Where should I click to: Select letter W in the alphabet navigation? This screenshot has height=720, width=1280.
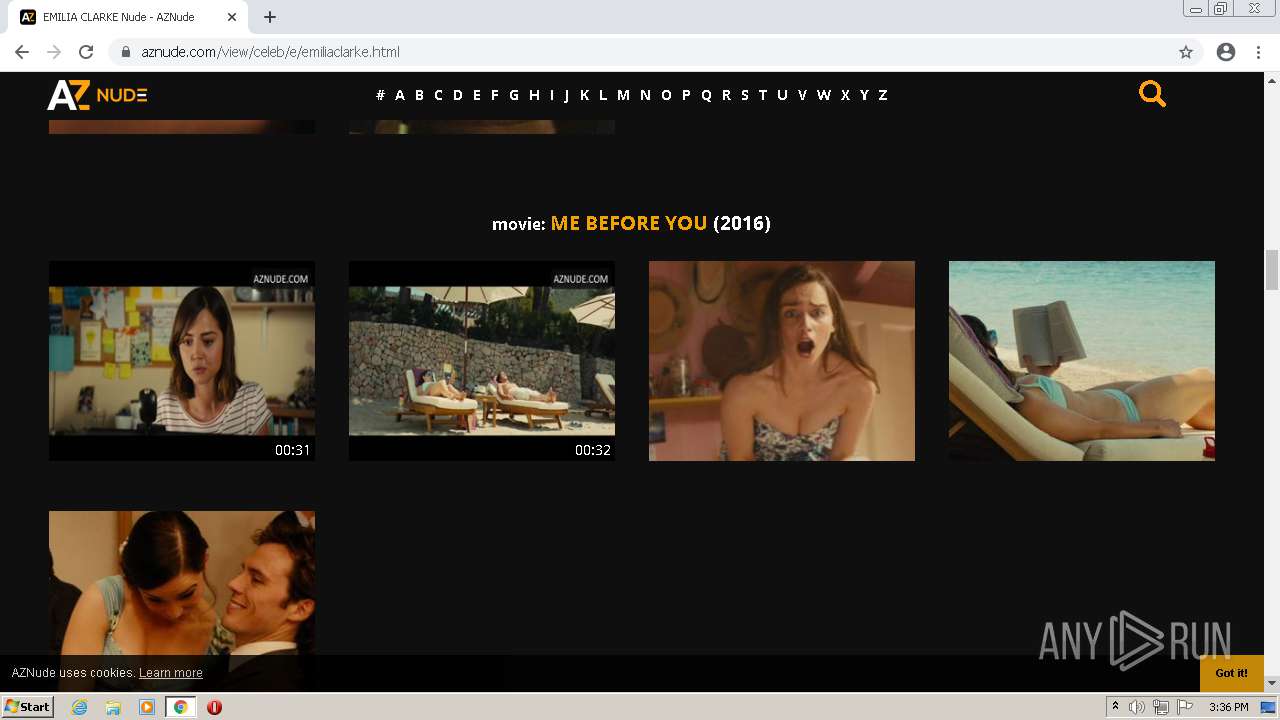tap(824, 95)
